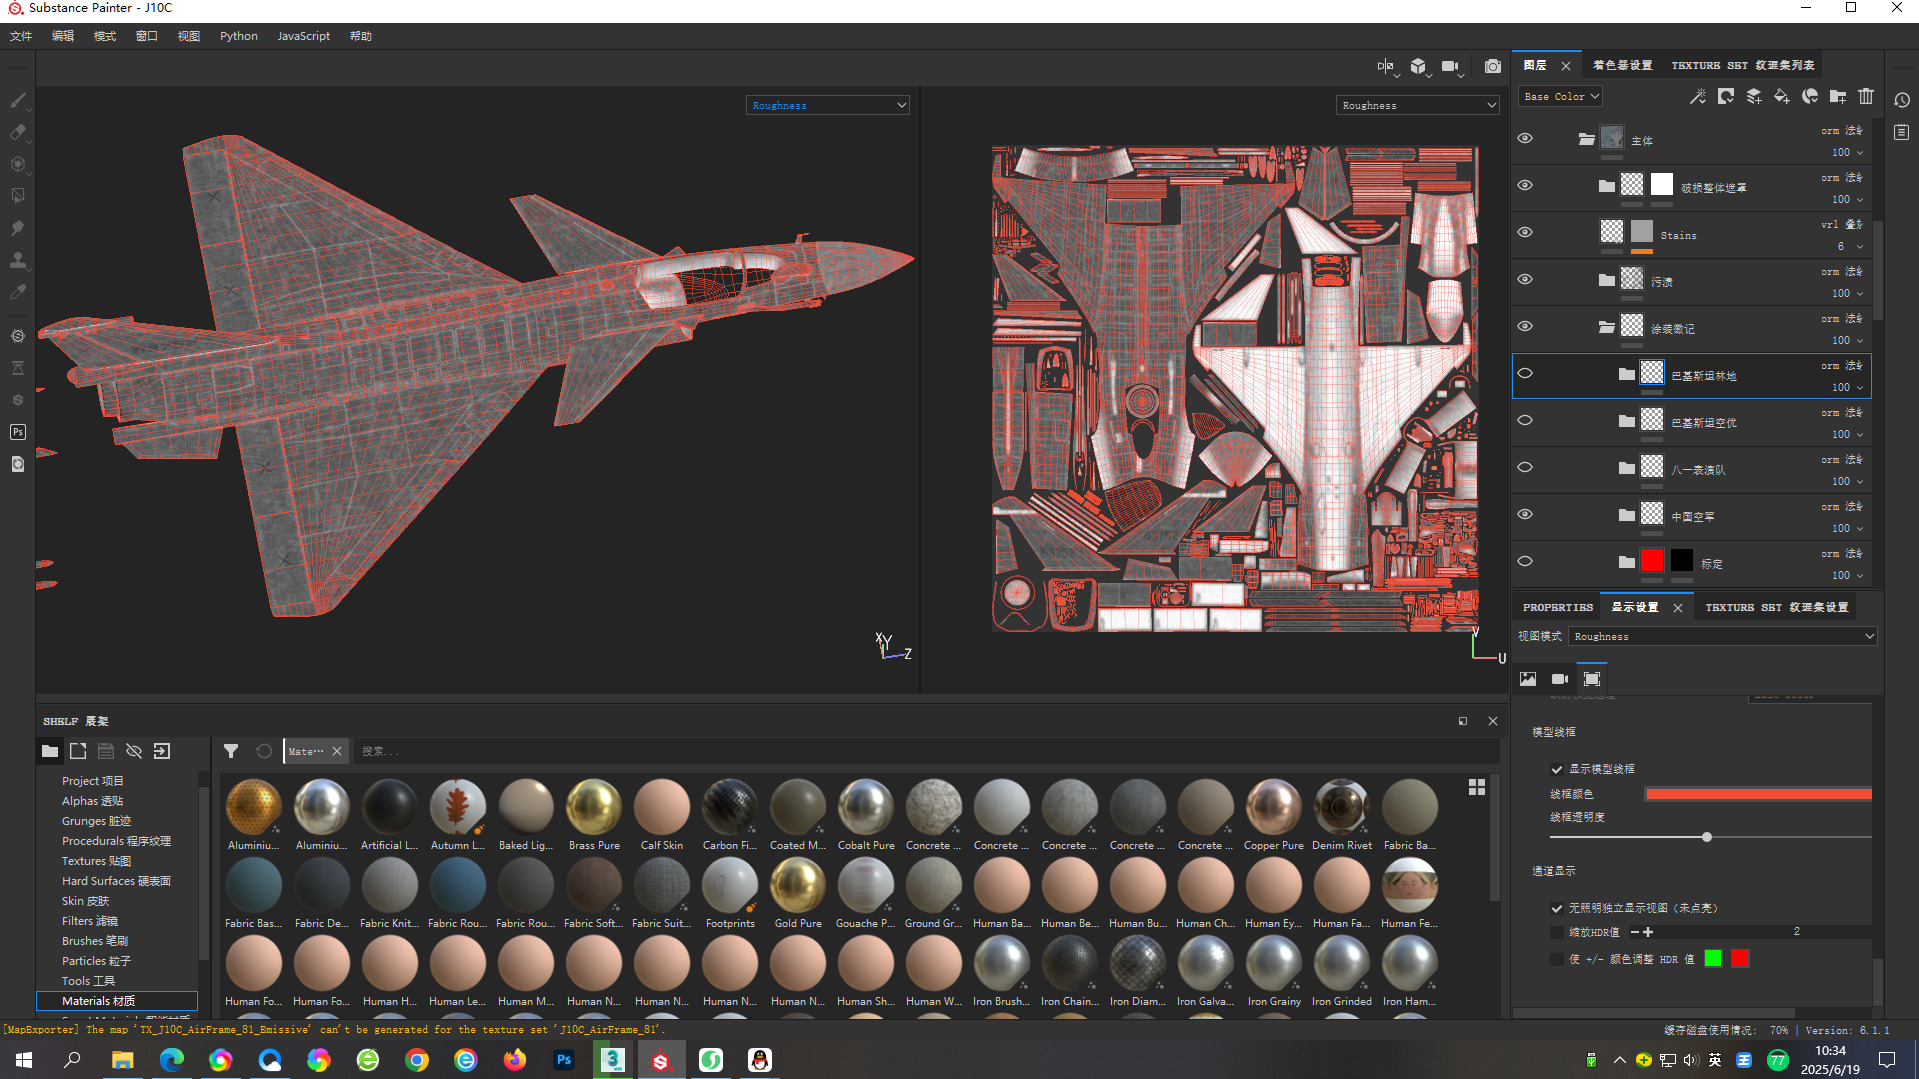Adjust the 线框透明度 slider handle
This screenshot has width=1919, height=1079.
1707,837
